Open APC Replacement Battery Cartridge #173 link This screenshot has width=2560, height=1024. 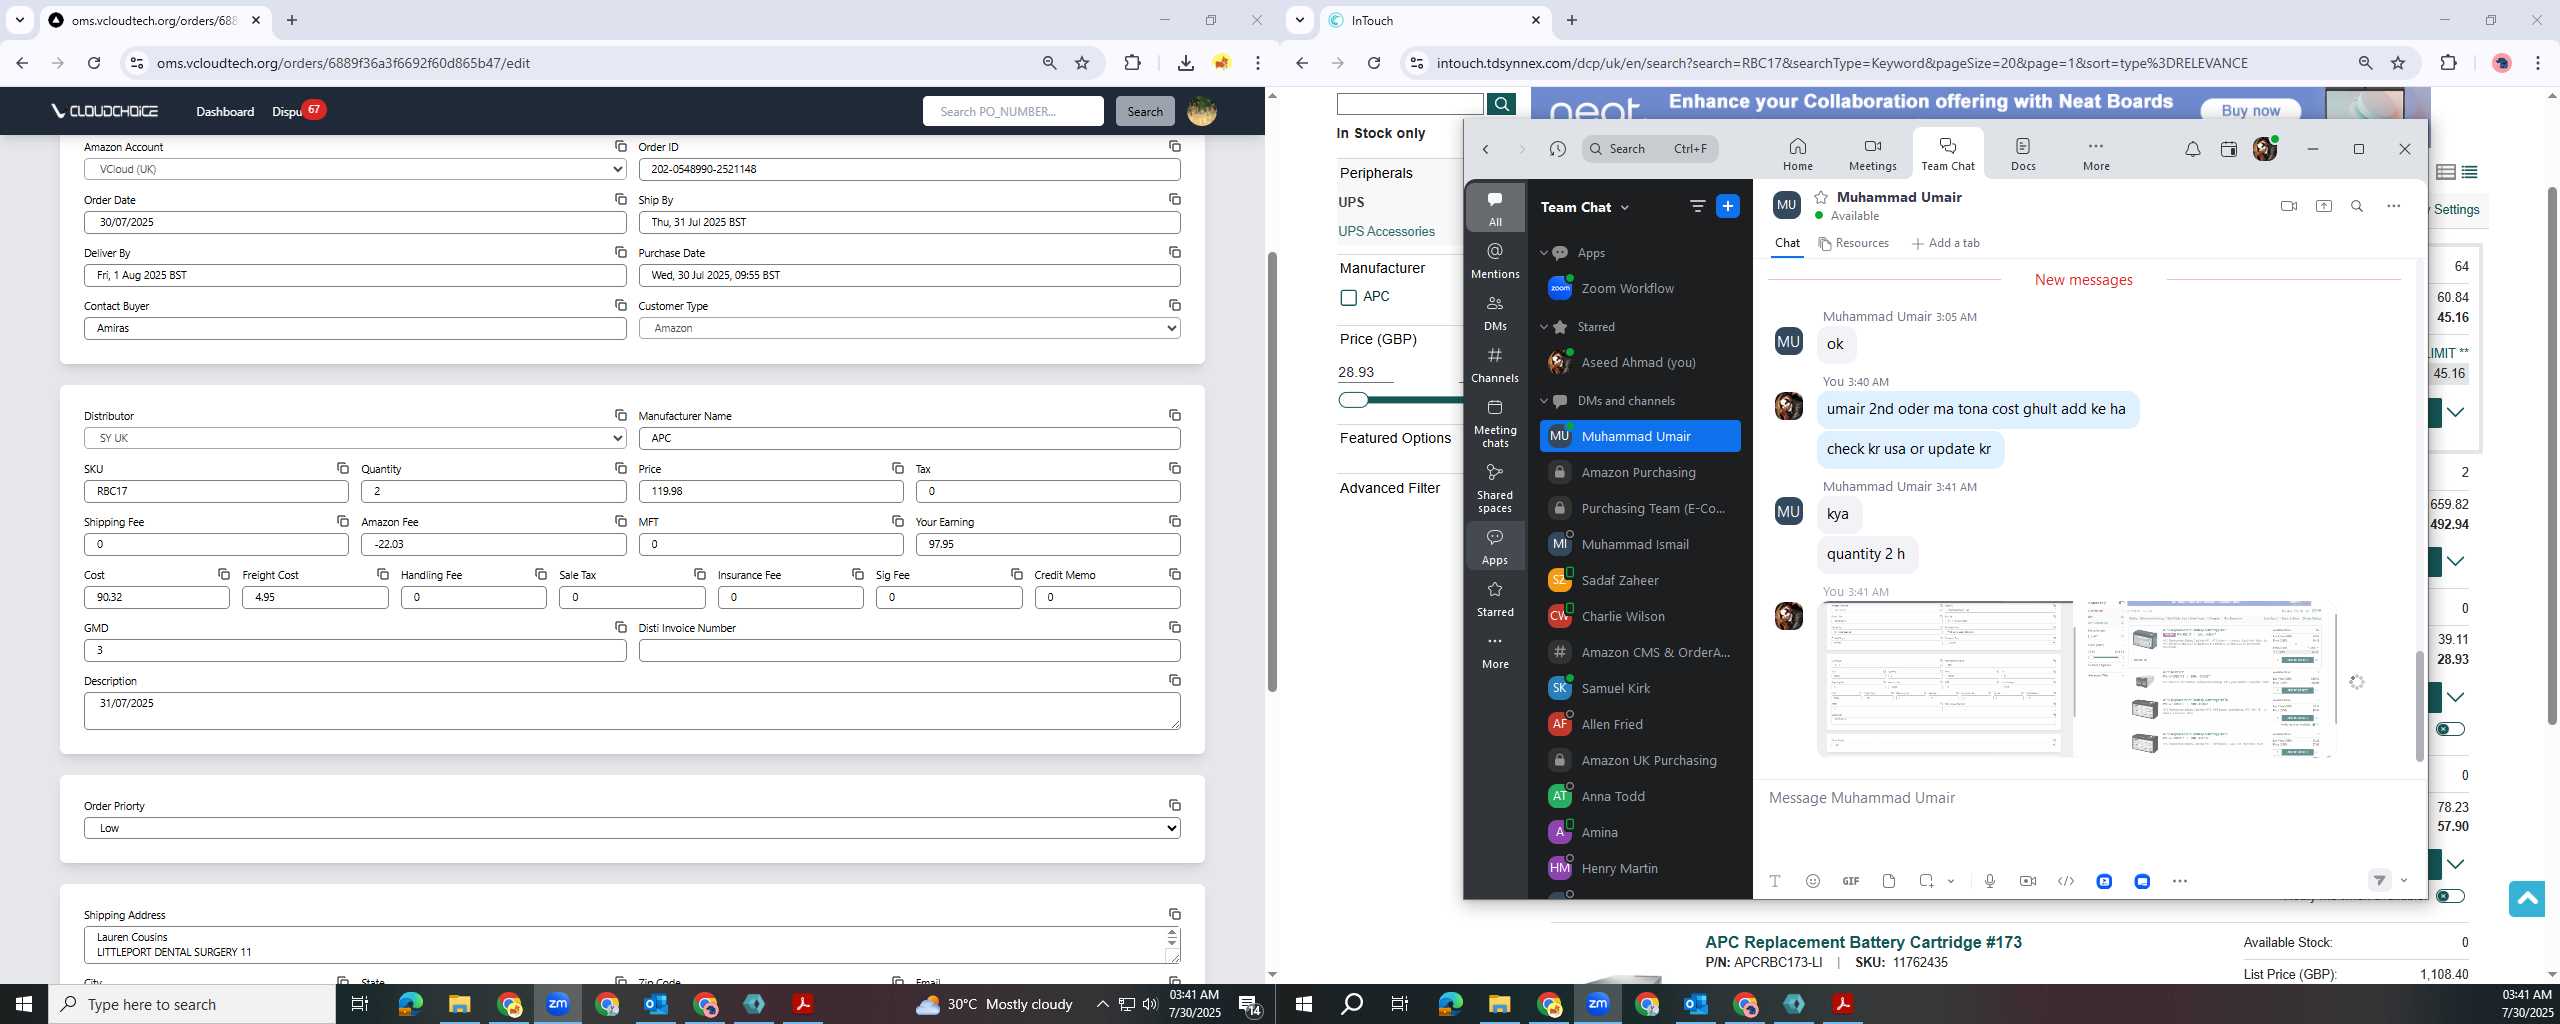(x=1863, y=942)
